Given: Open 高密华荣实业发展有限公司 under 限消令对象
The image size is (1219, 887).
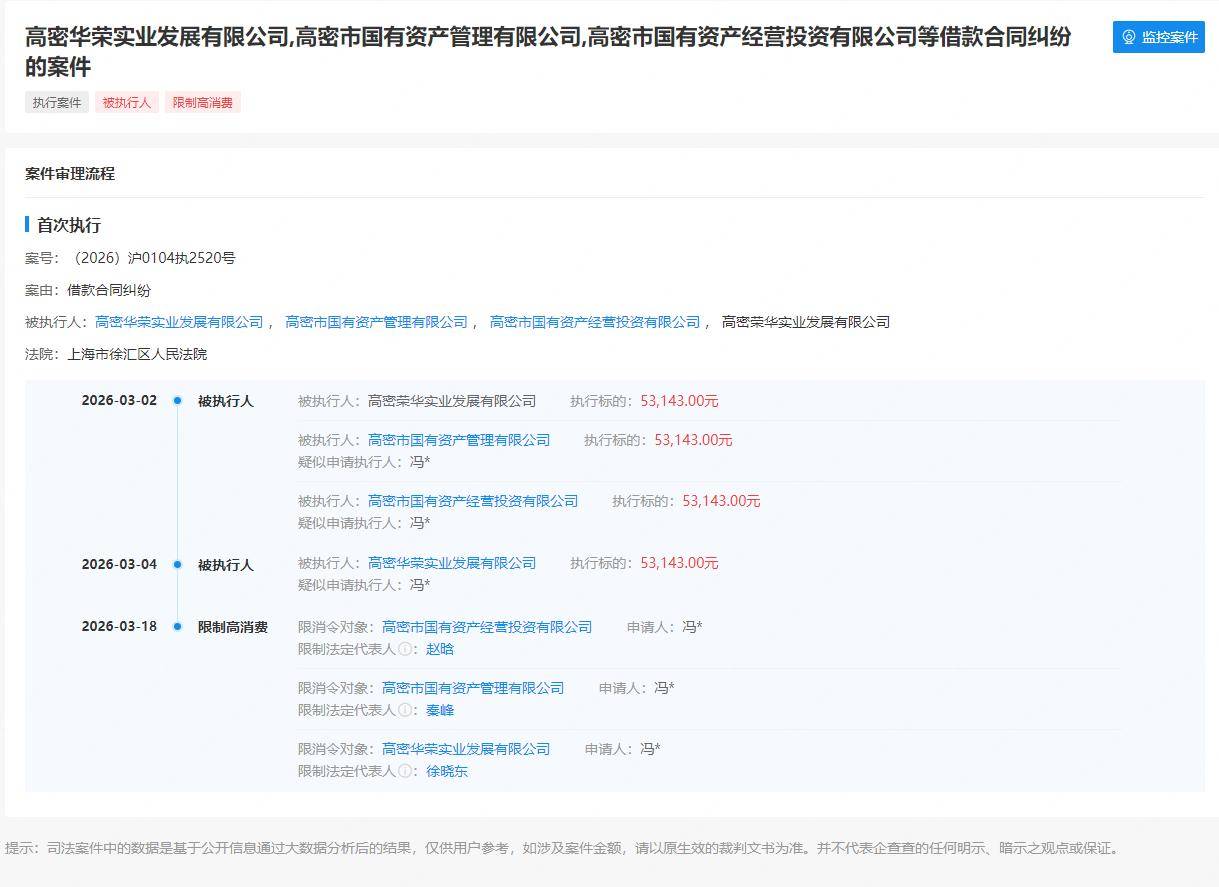Looking at the screenshot, I should tap(466, 749).
